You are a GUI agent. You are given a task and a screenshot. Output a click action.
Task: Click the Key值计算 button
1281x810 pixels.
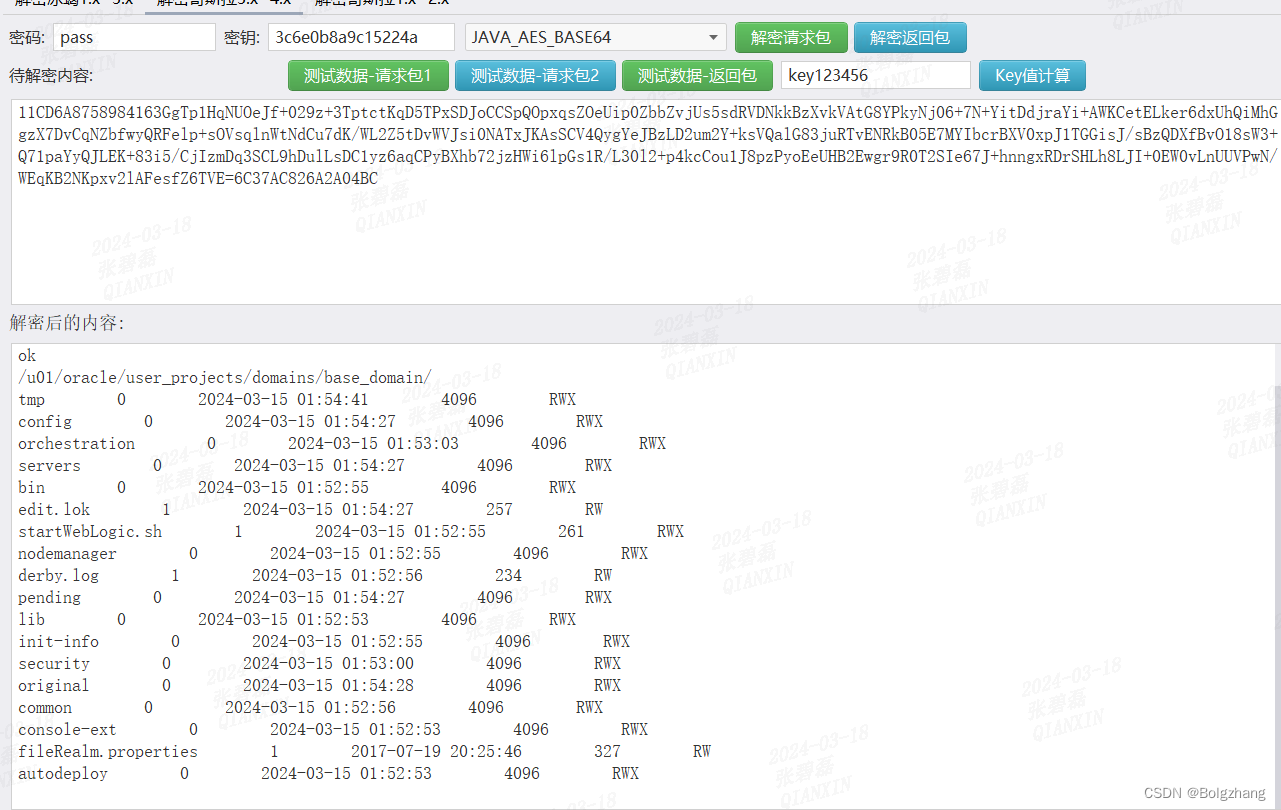click(1032, 76)
